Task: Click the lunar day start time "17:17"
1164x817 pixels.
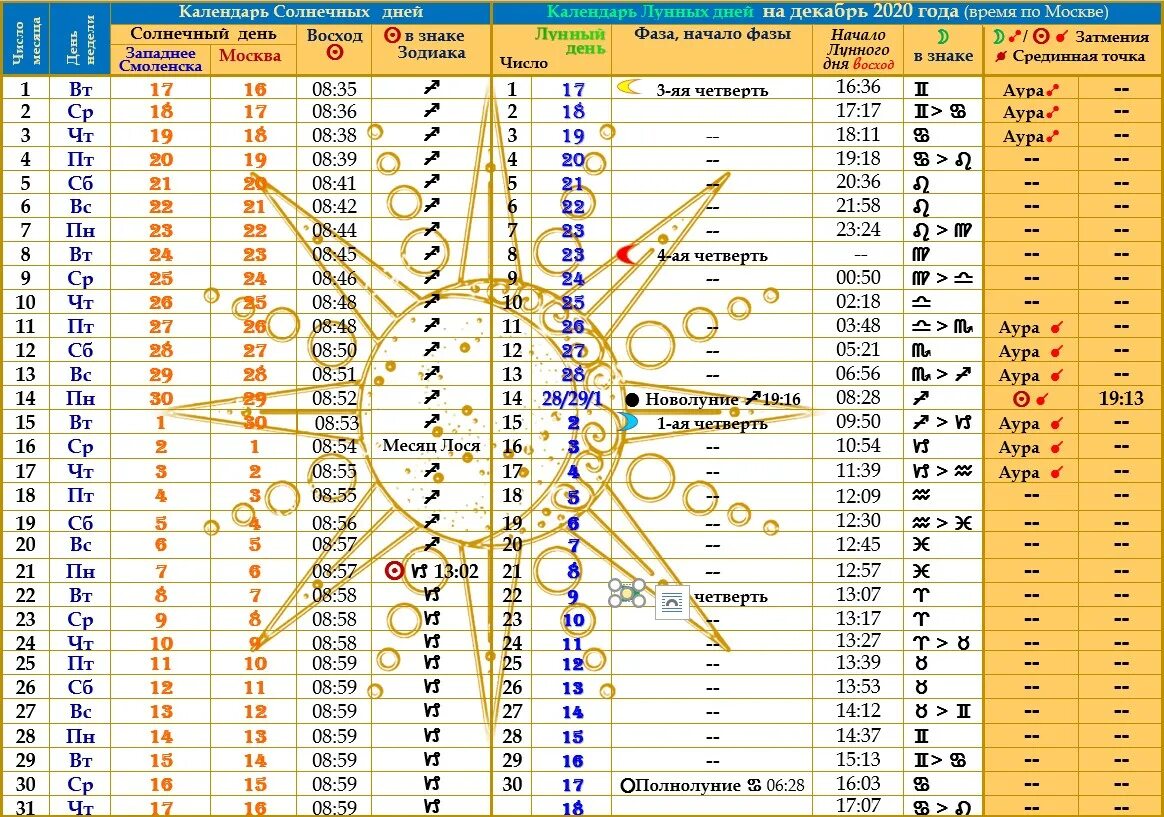Action: (858, 111)
